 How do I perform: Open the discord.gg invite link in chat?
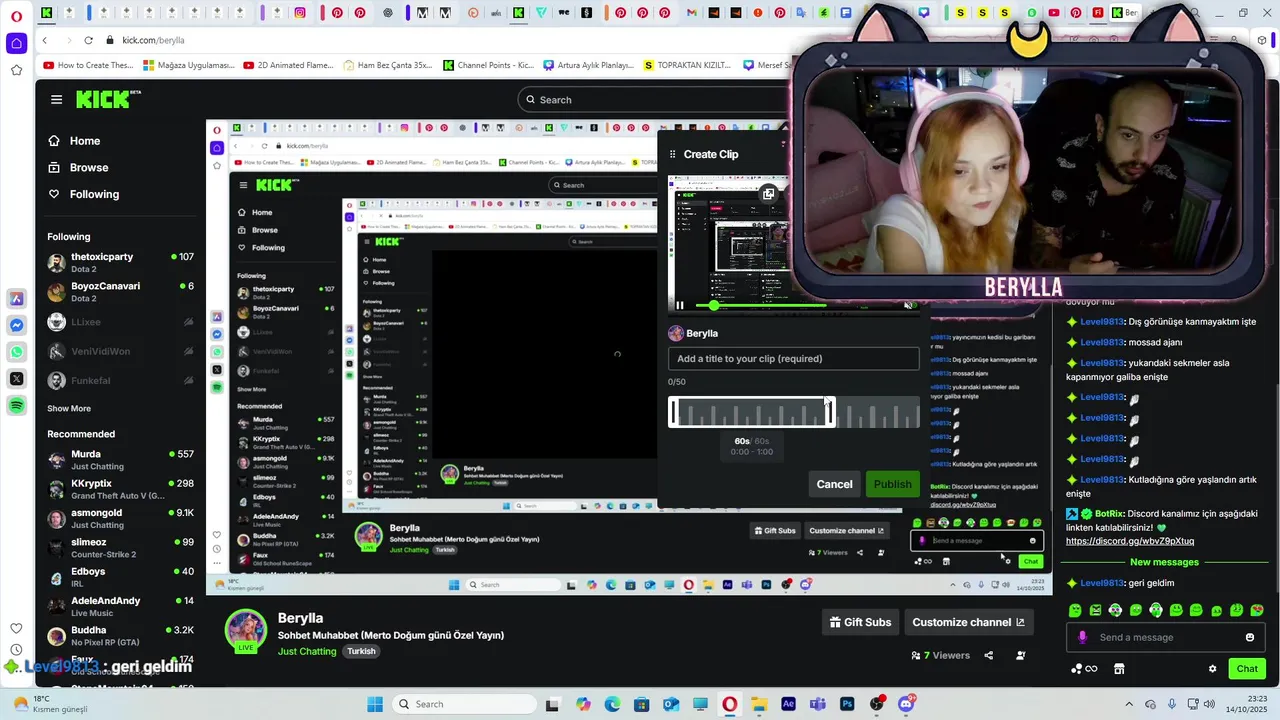[1130, 541]
